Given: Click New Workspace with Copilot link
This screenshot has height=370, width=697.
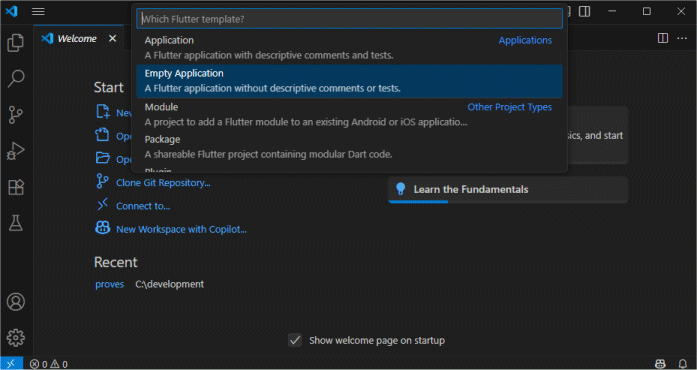Looking at the screenshot, I should (181, 229).
